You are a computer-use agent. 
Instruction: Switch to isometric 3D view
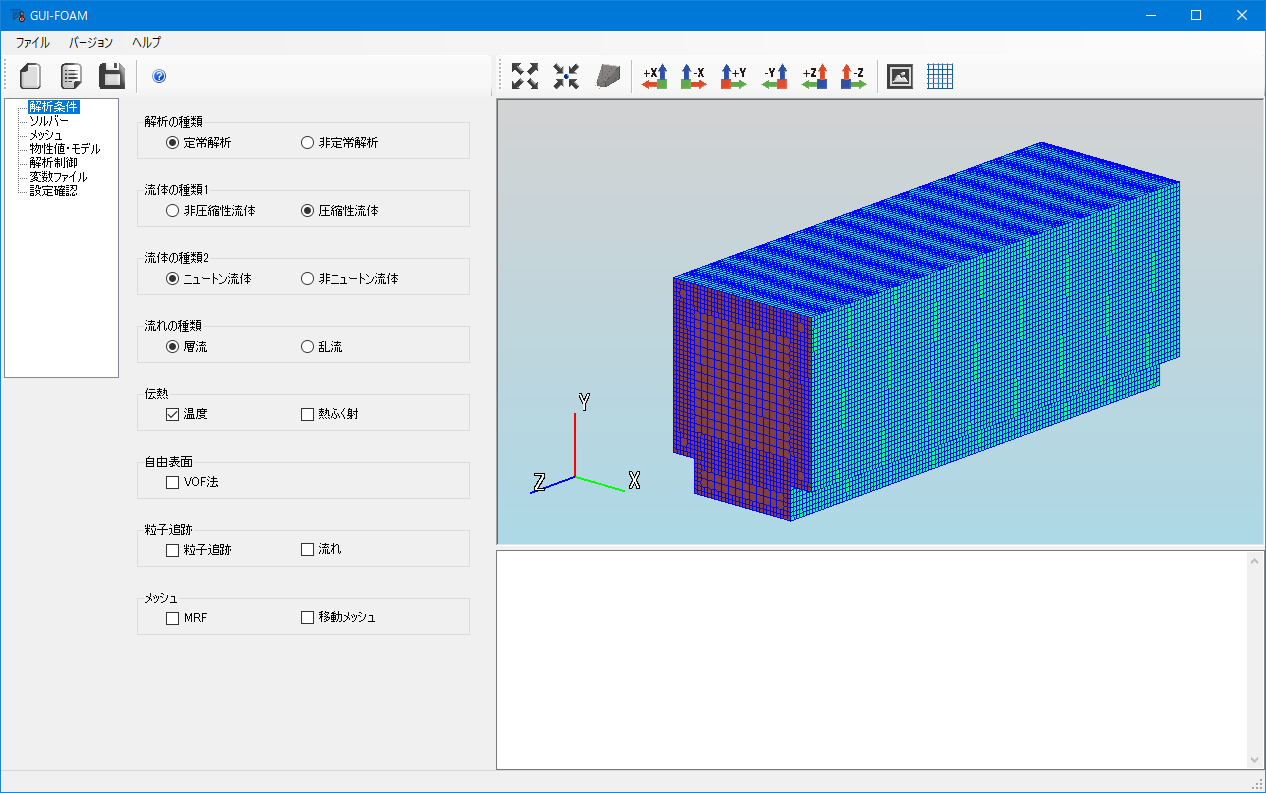(x=607, y=76)
